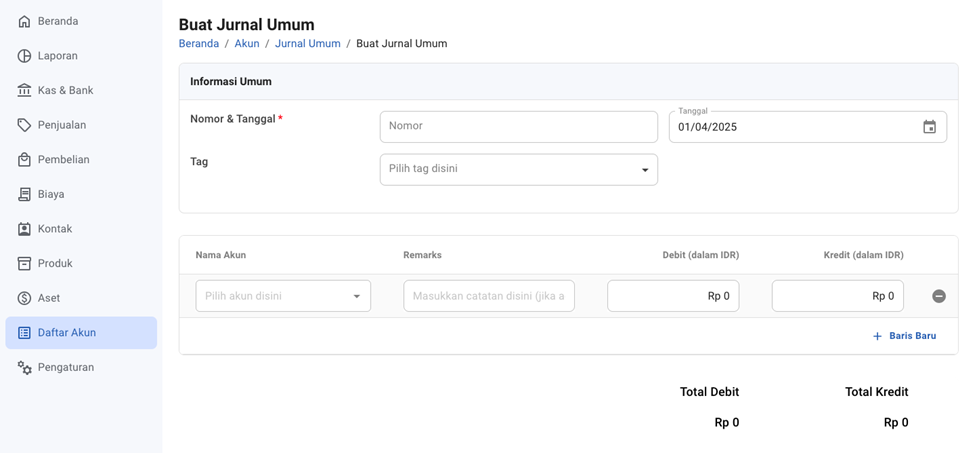Click the Aset dollar coin icon
Viewport: 975px width, 453px height.
pos(24,298)
